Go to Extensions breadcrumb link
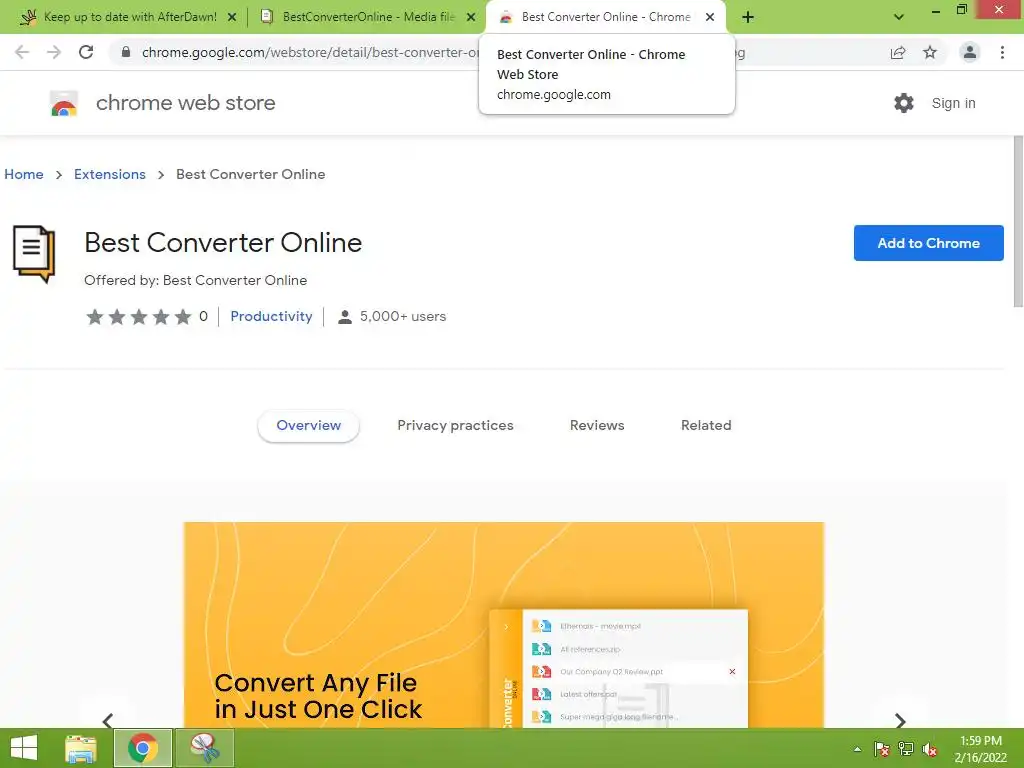Image resolution: width=1024 pixels, height=768 pixels. coord(110,174)
